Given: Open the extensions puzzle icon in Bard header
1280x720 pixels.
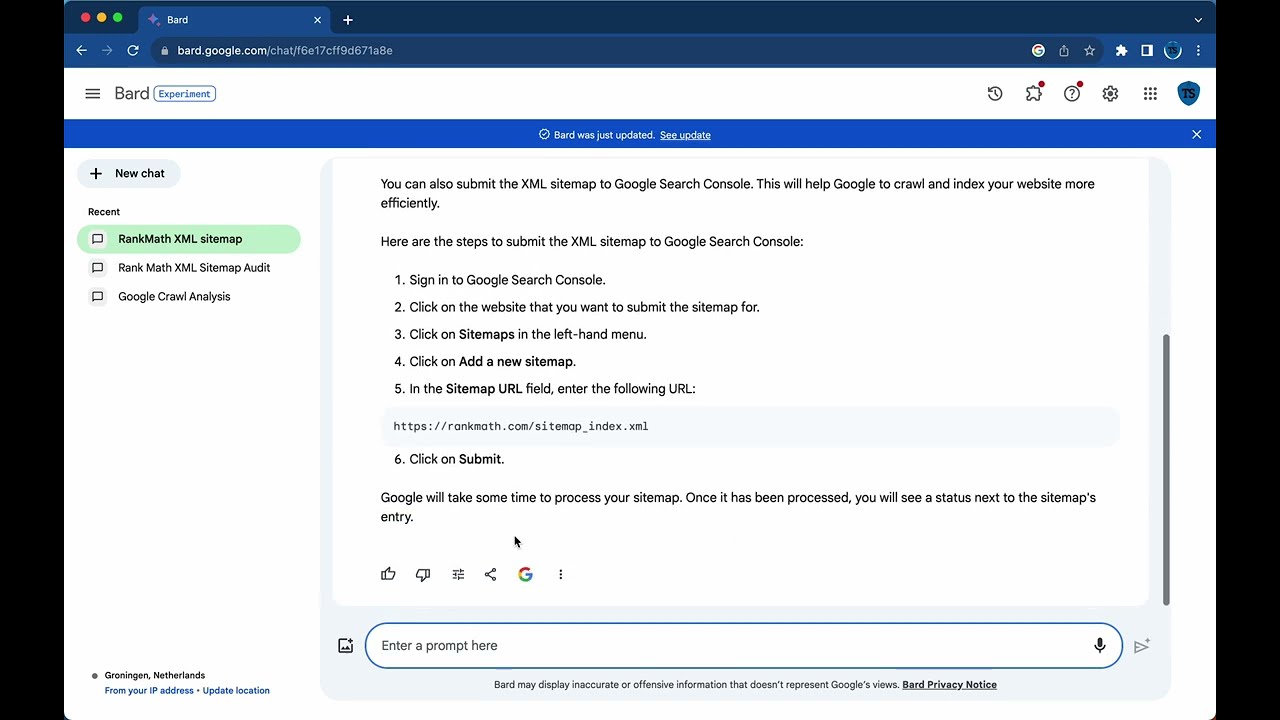Looking at the screenshot, I should [1034, 94].
